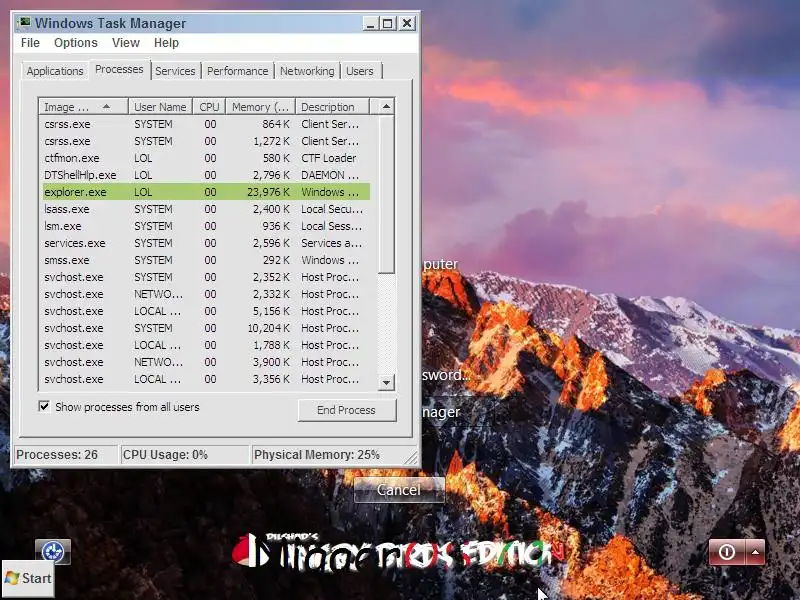This screenshot has width=800, height=600.
Task: Open the Help menu
Action: click(166, 43)
